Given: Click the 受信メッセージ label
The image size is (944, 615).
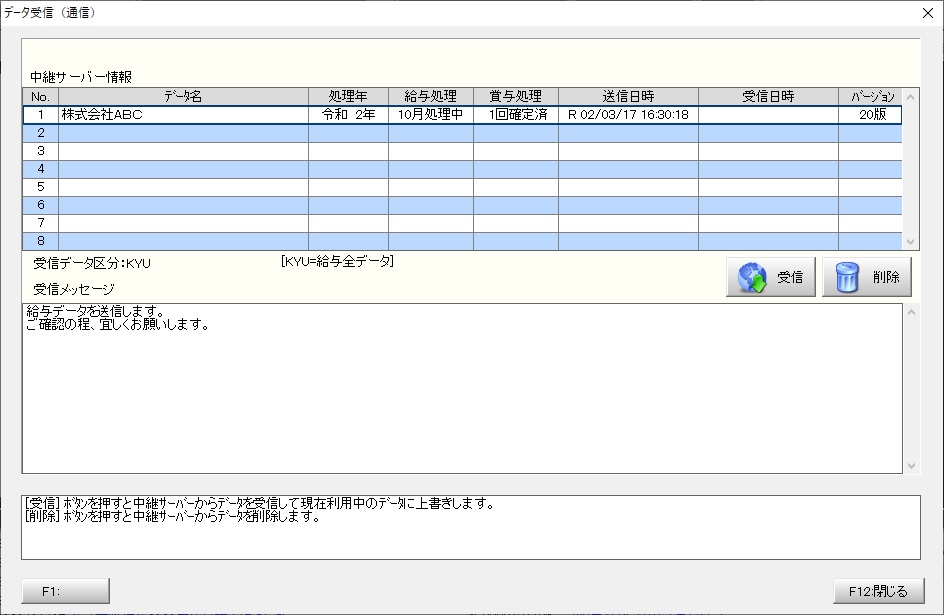Looking at the screenshot, I should point(73,289).
